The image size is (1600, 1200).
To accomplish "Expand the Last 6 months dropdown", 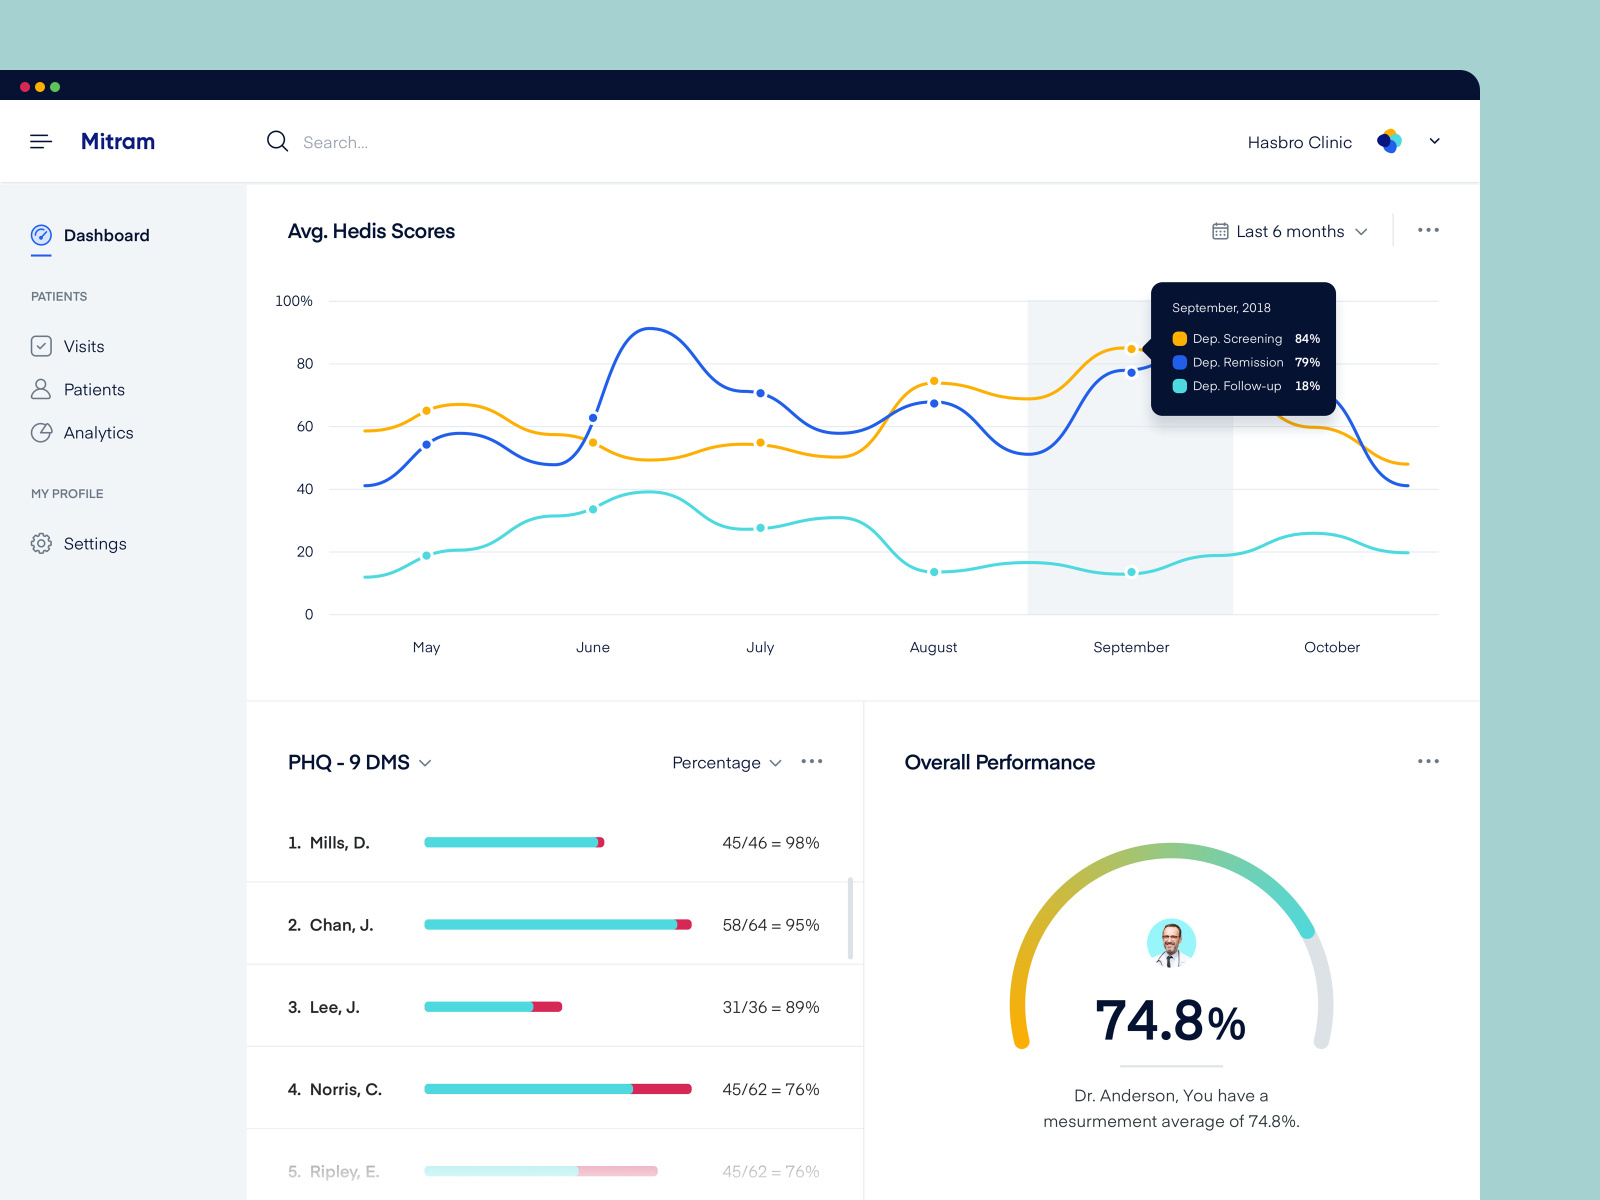I will click(x=1361, y=231).
